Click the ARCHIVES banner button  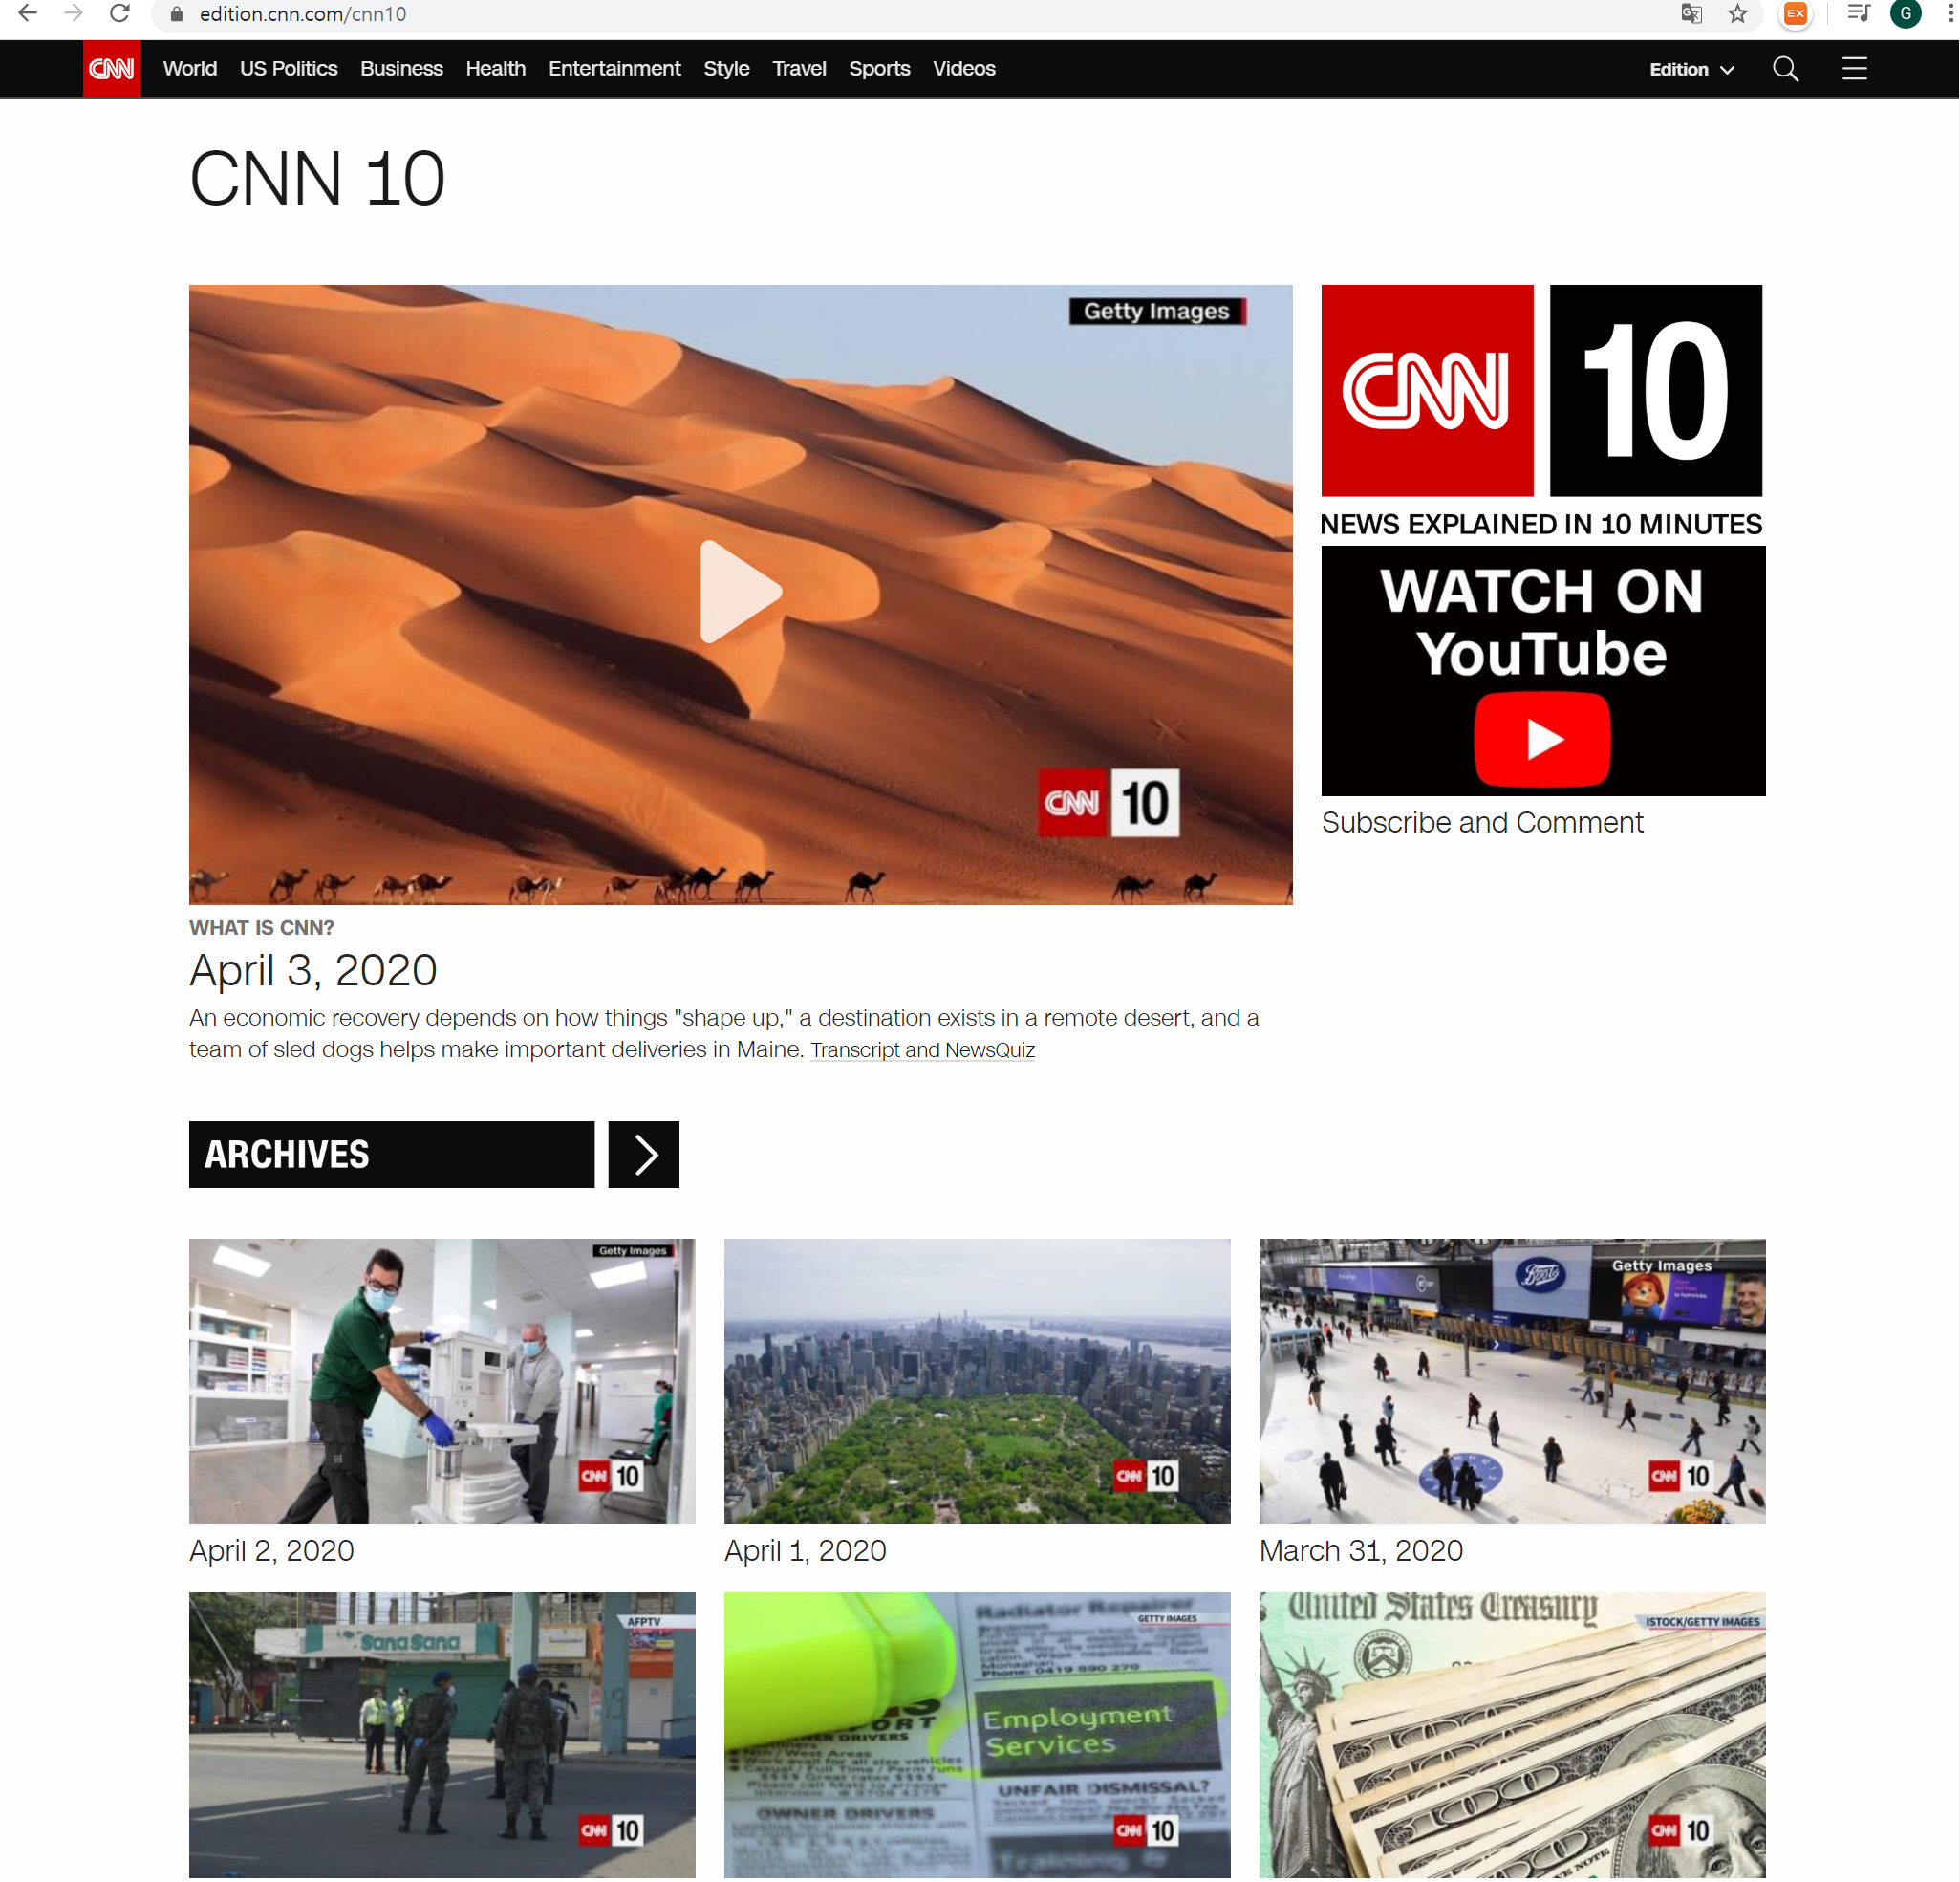[391, 1155]
